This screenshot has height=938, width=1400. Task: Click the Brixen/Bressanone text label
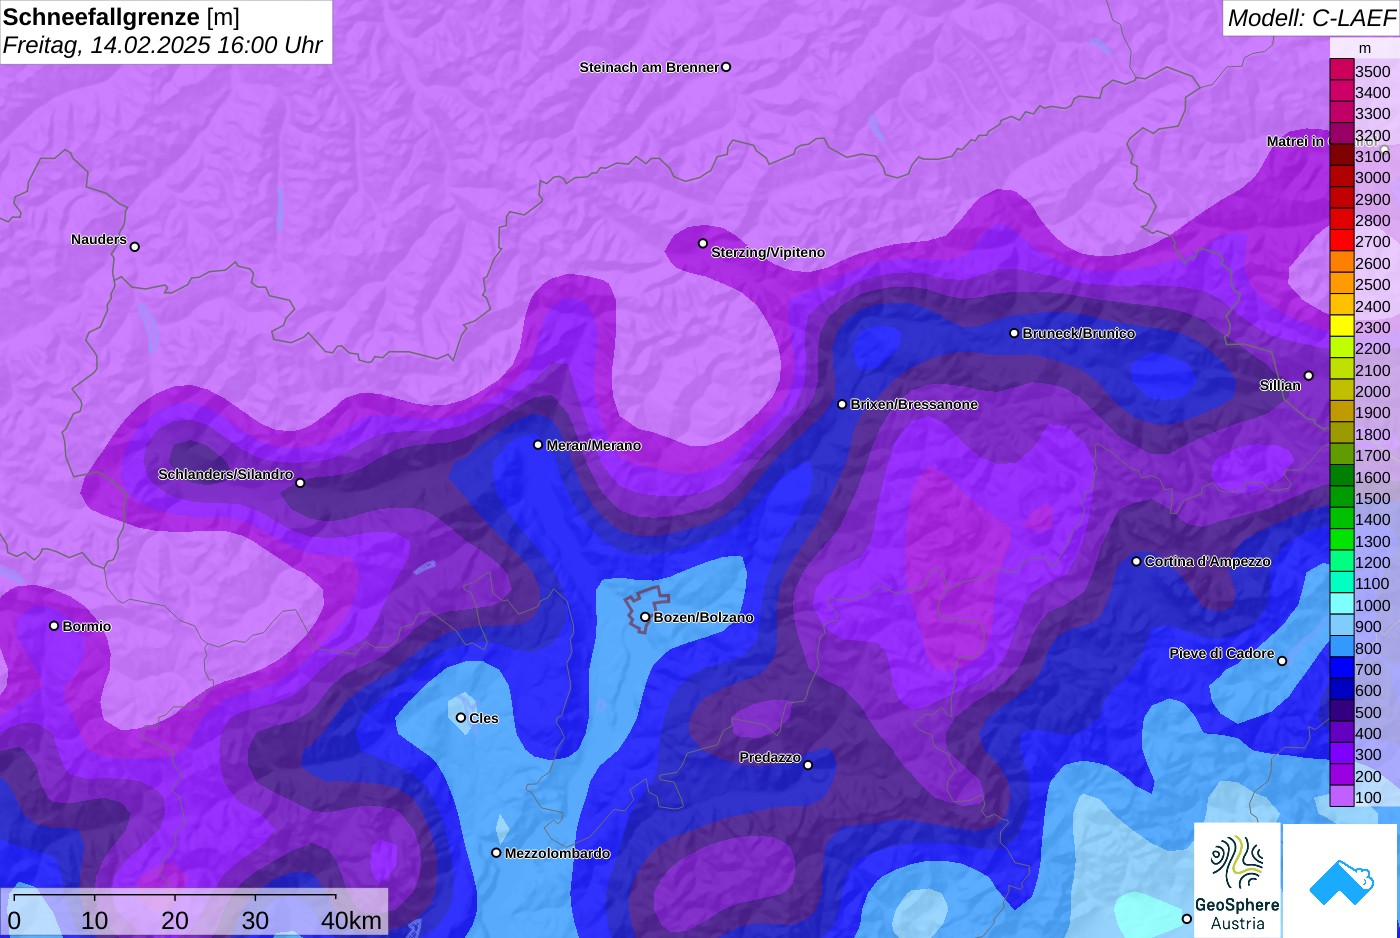point(914,404)
